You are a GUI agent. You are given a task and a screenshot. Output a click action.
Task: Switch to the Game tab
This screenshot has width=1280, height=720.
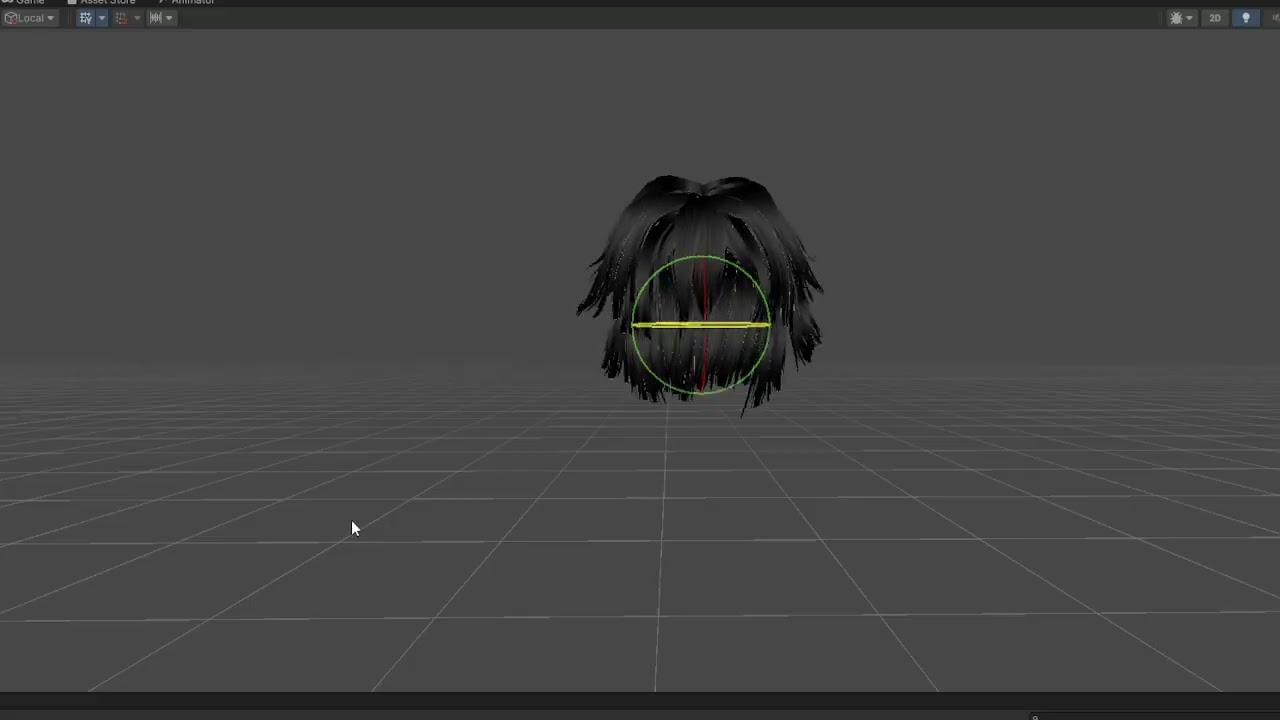click(24, 2)
